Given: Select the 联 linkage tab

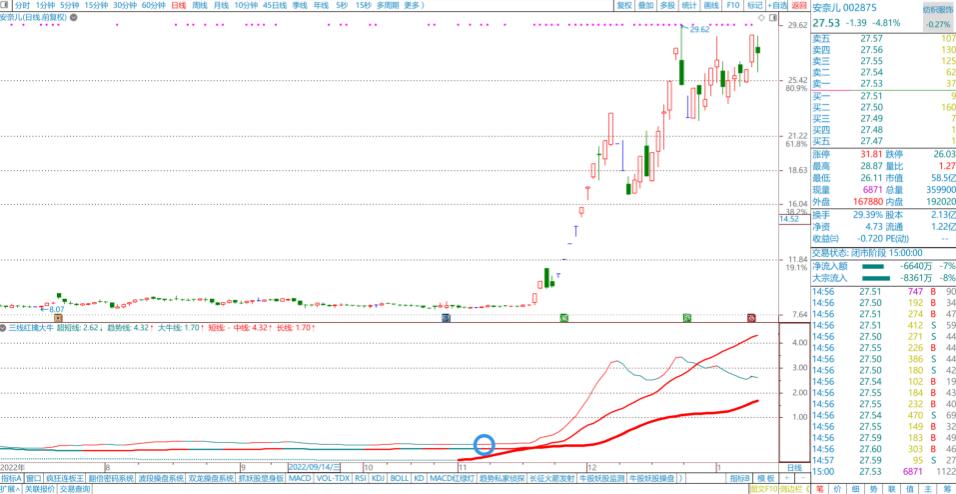Looking at the screenshot, I should (890, 489).
